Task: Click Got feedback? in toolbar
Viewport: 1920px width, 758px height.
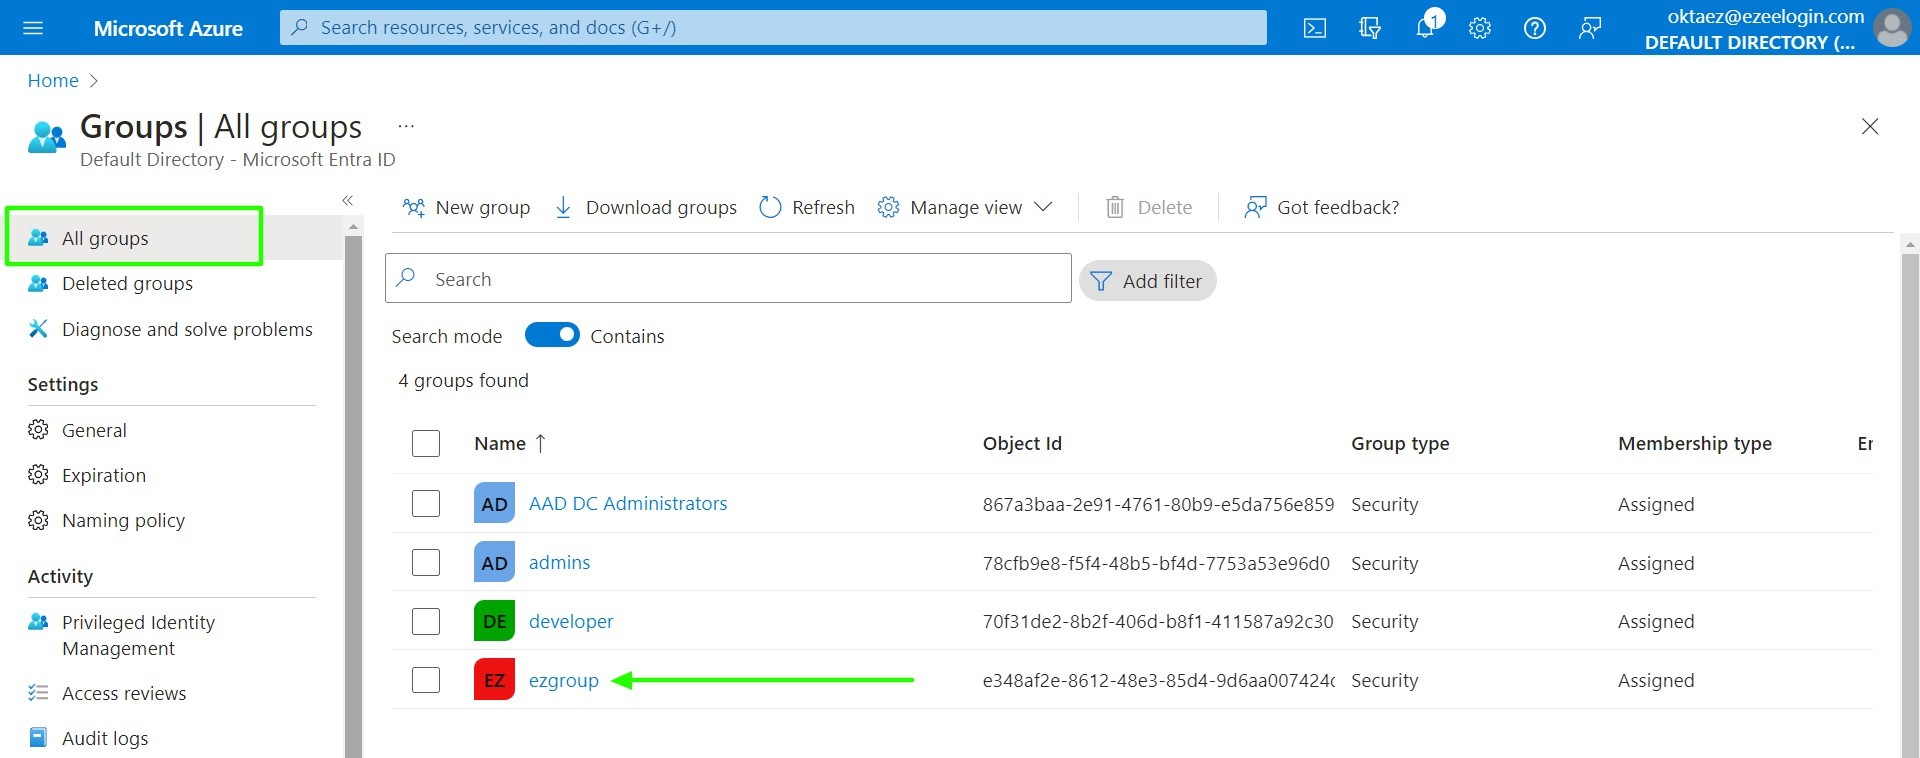Action: (1321, 207)
